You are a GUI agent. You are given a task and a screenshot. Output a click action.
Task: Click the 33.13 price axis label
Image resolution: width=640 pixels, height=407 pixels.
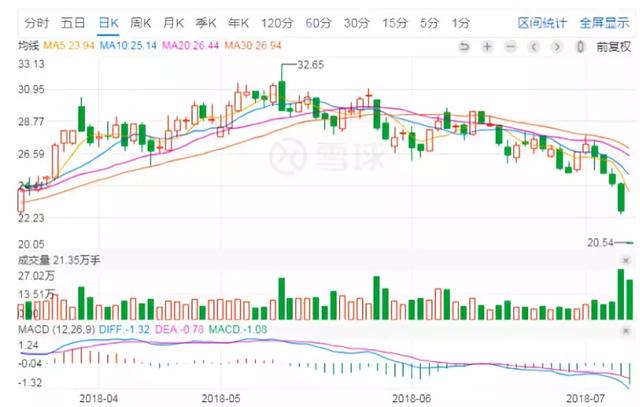[x=31, y=64]
